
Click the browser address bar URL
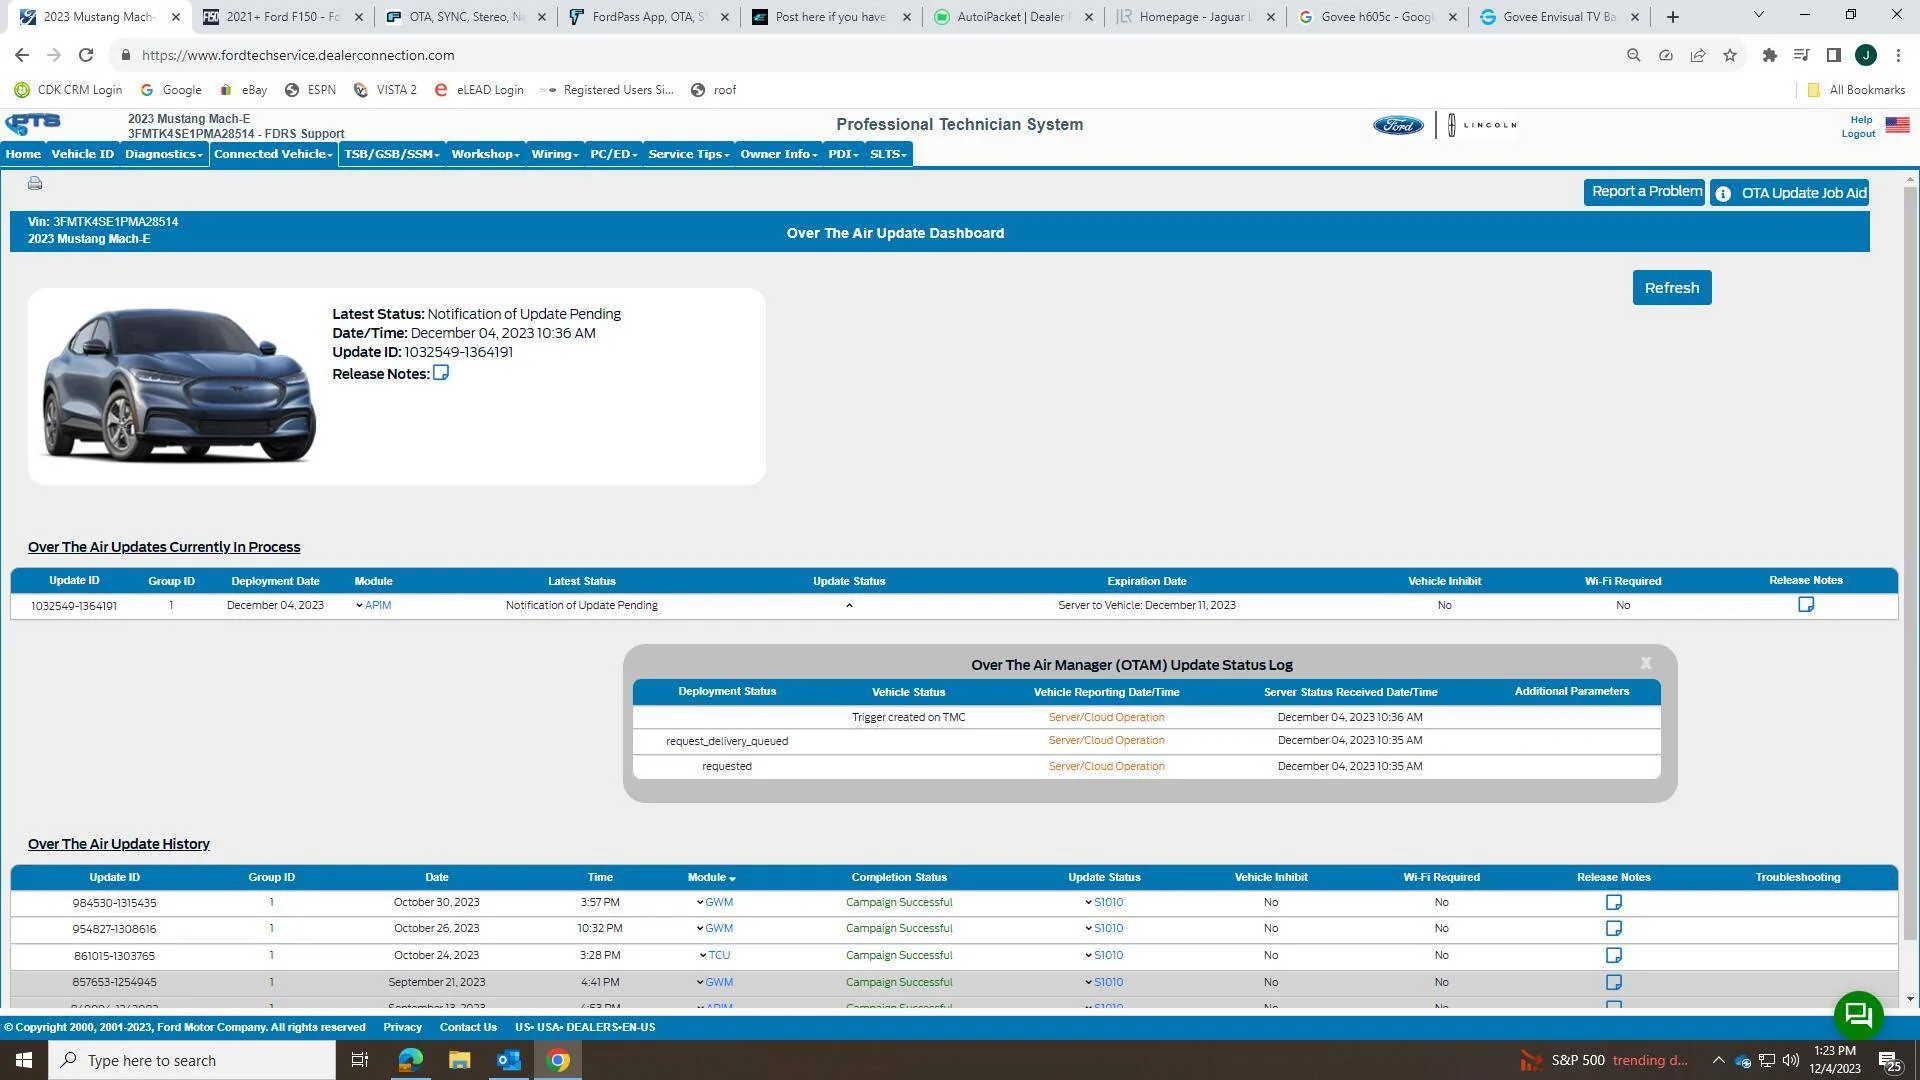[298, 55]
